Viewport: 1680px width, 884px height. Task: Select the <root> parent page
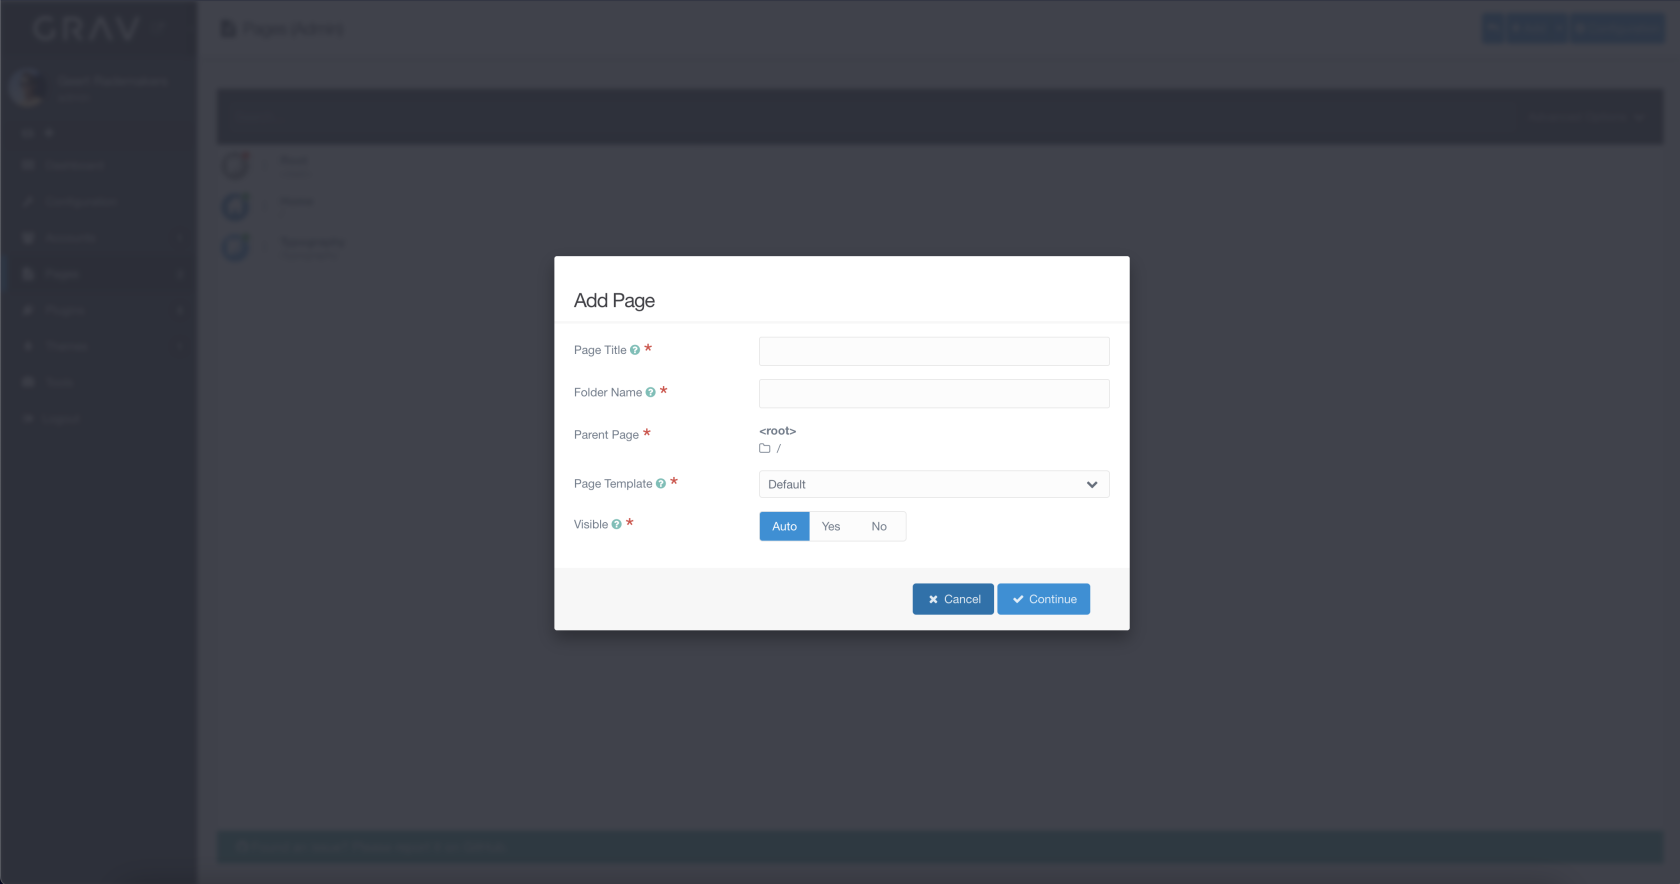tap(777, 431)
